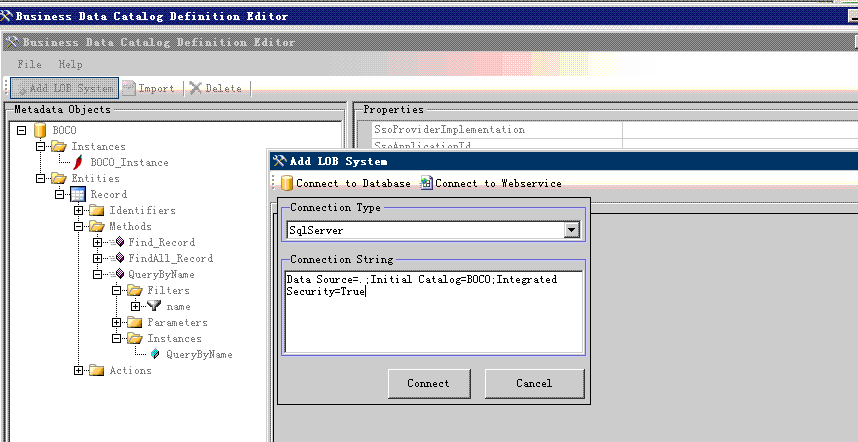This screenshot has width=858, height=442.
Task: Open the File menu
Action: pos(30,64)
